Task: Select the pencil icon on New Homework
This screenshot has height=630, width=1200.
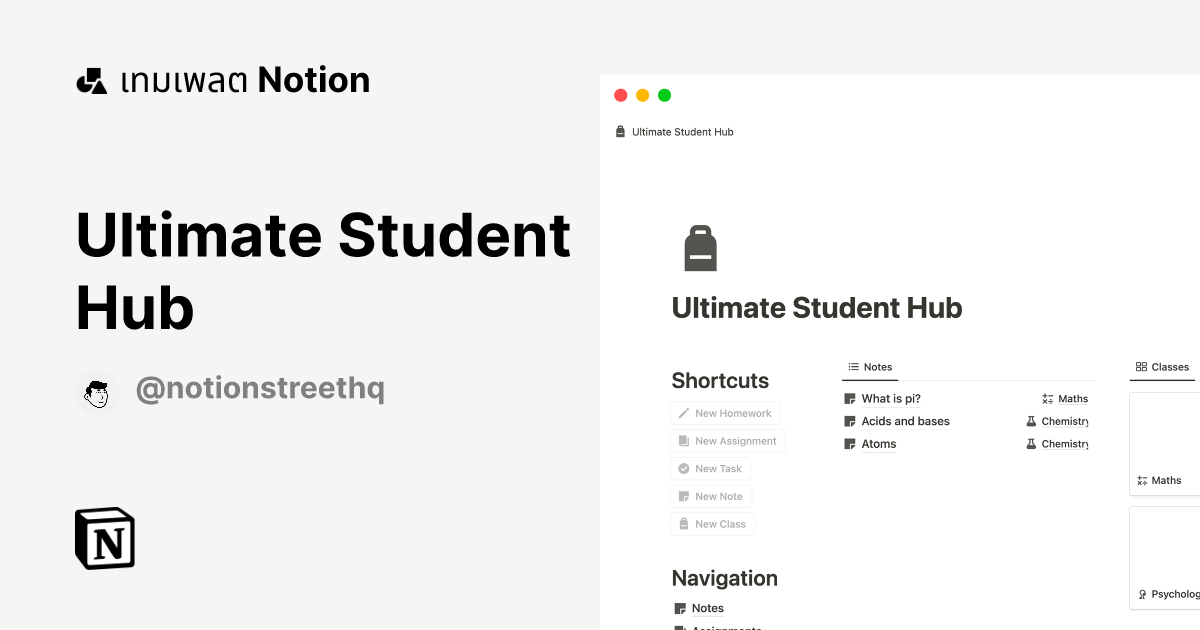Action: (683, 413)
